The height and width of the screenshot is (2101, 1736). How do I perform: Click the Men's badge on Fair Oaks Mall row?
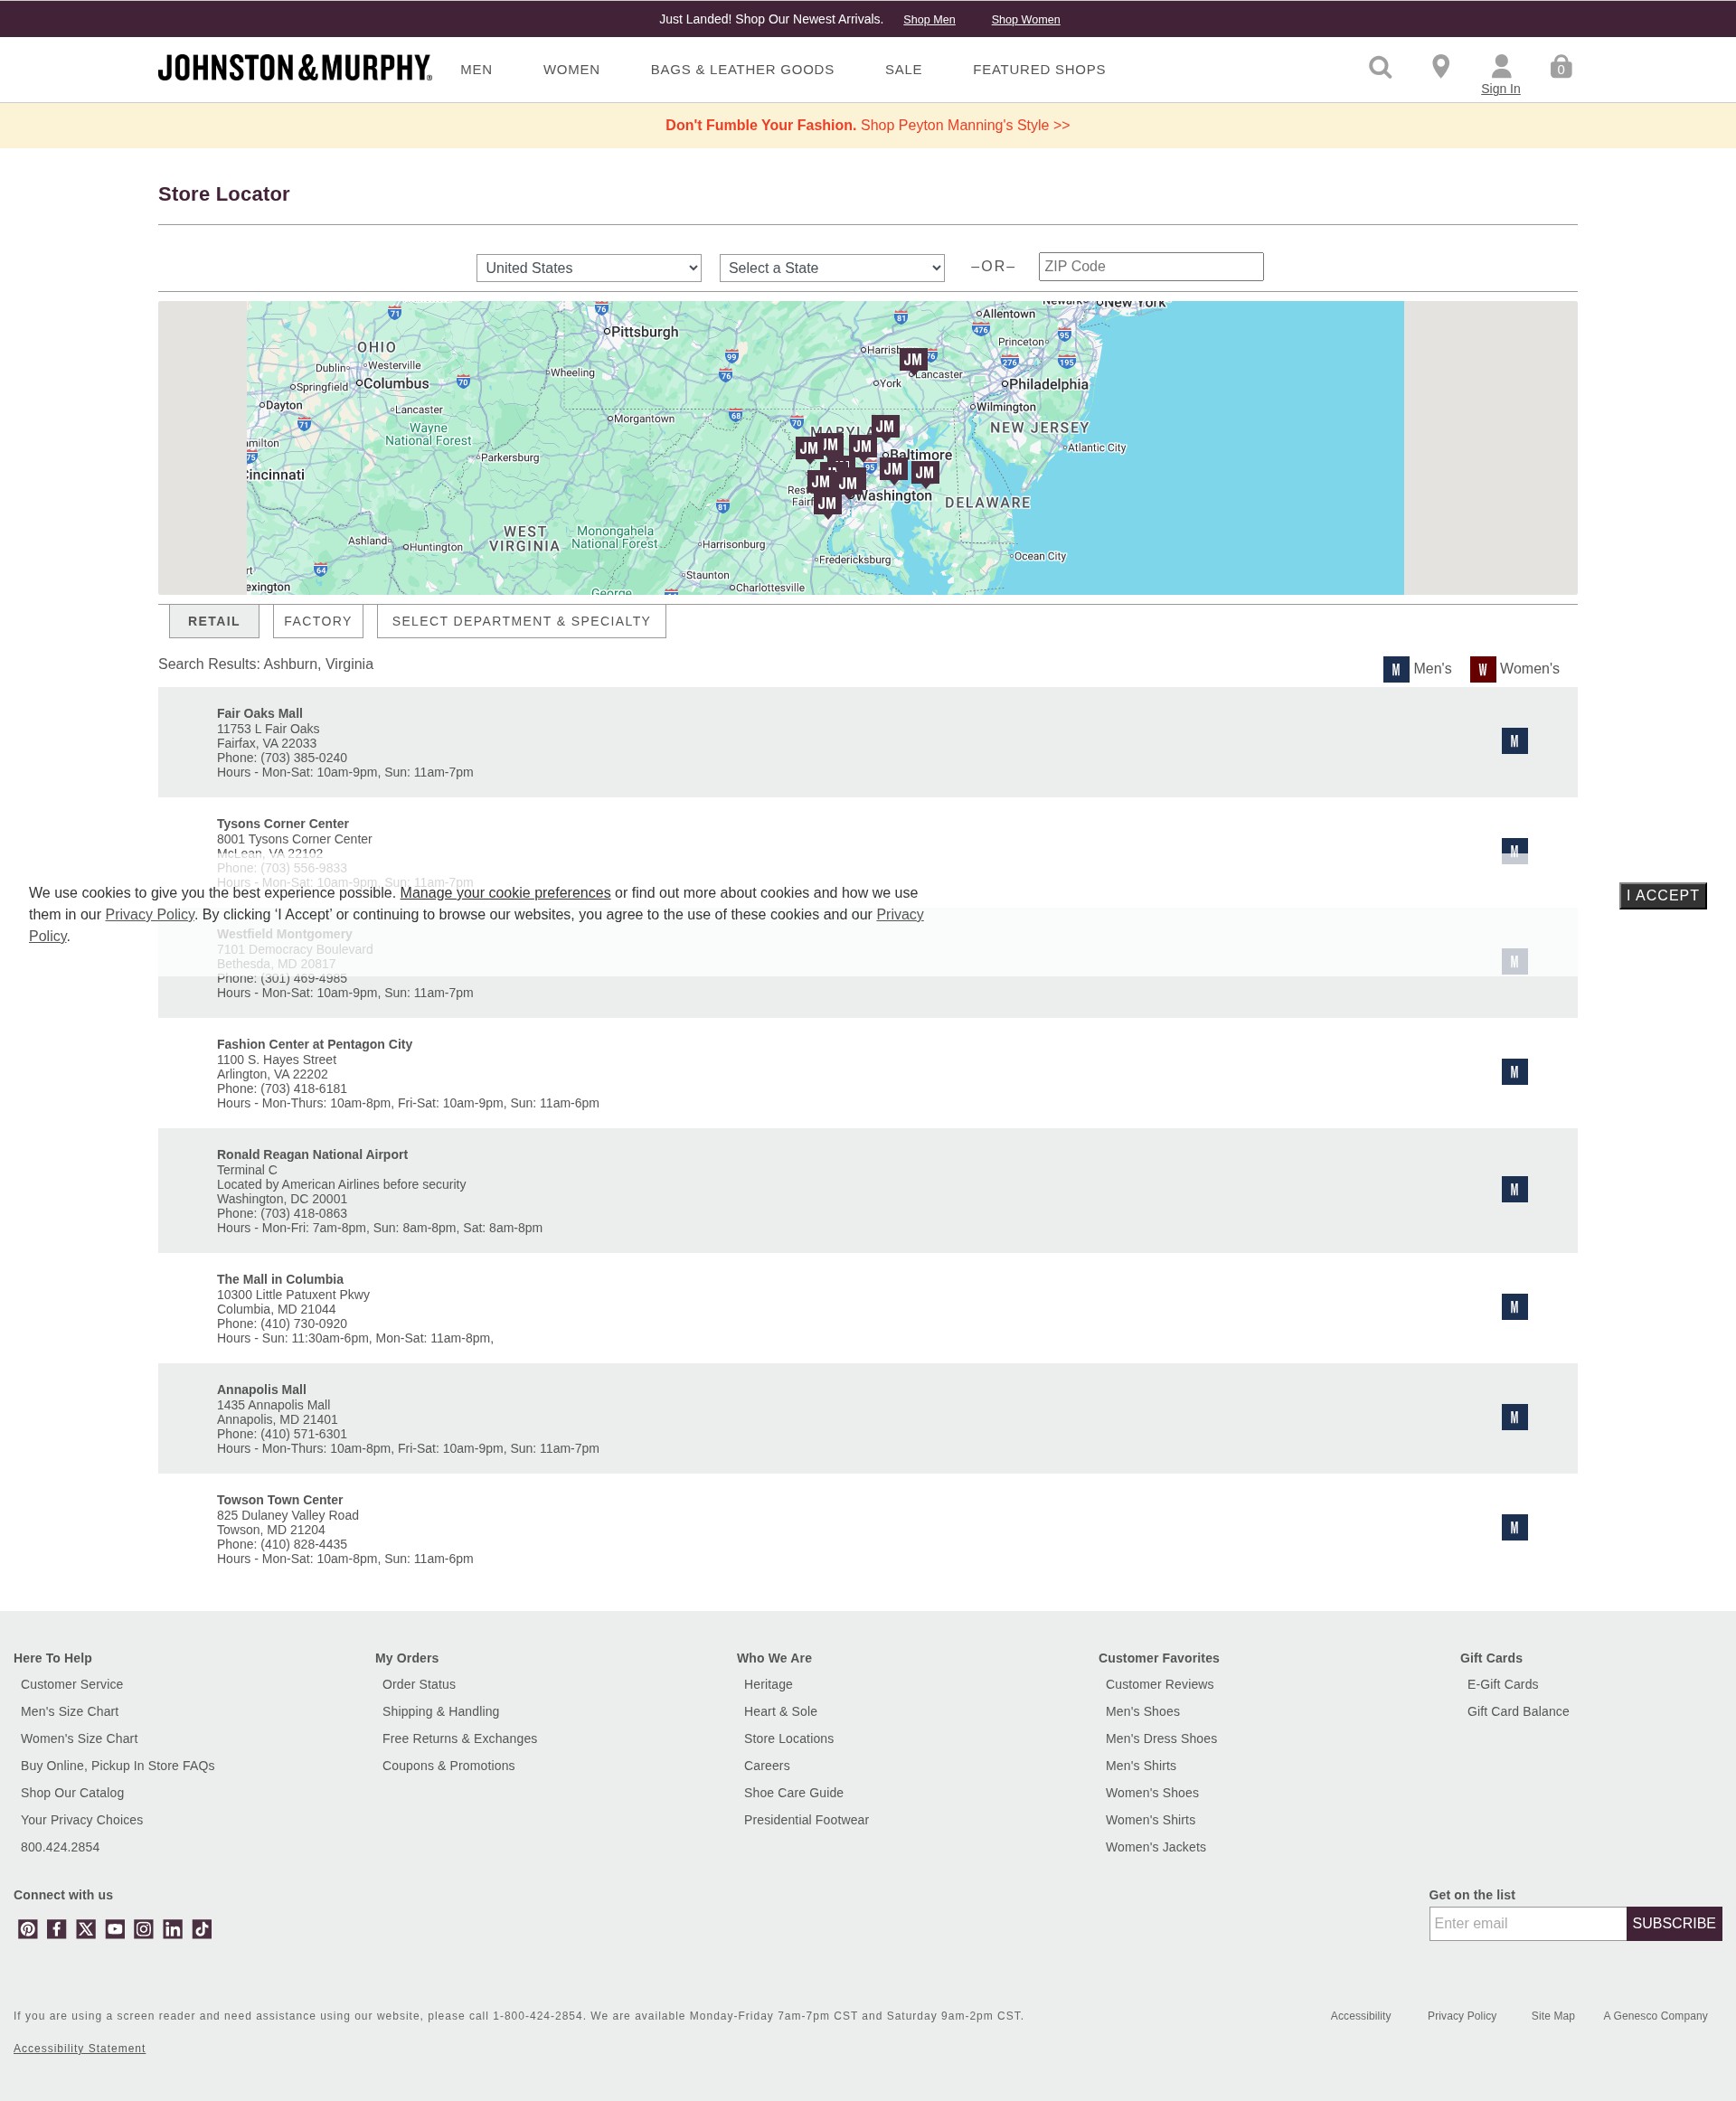click(1514, 741)
